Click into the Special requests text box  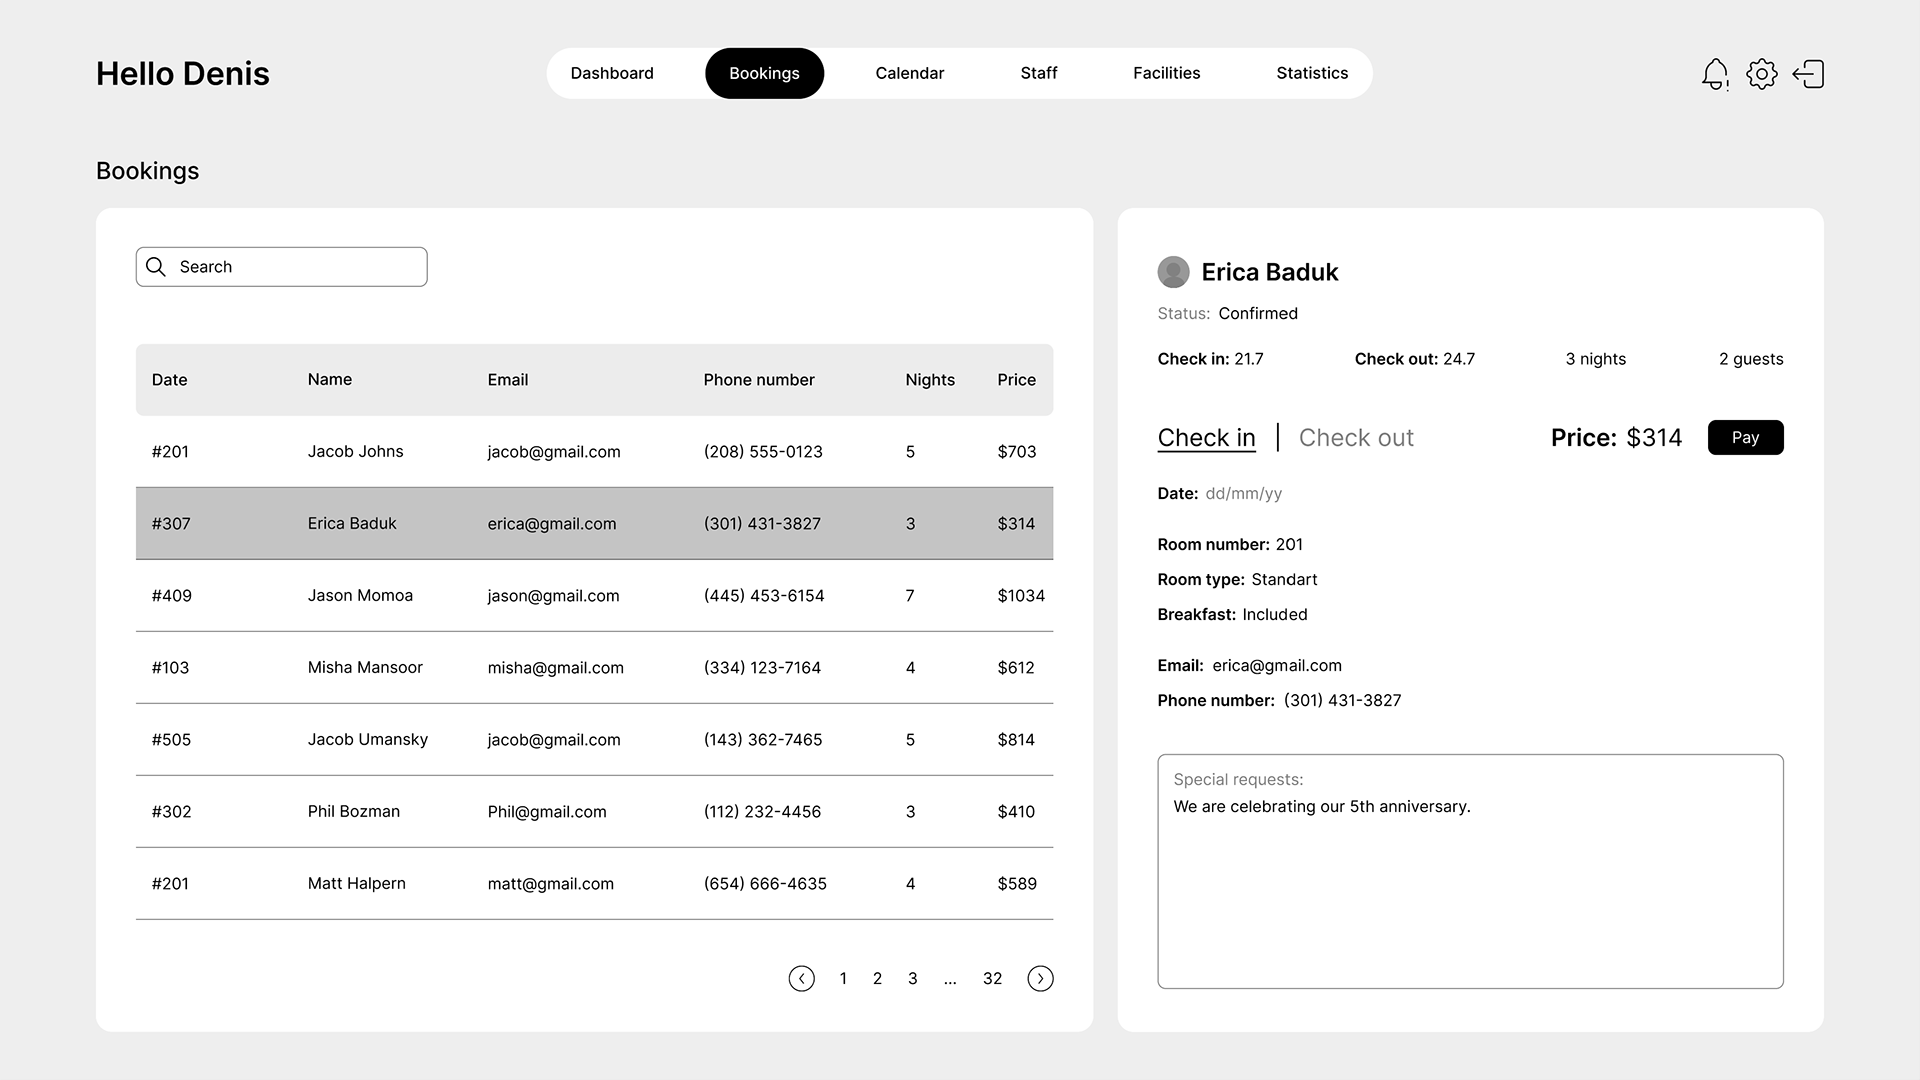[1470, 890]
